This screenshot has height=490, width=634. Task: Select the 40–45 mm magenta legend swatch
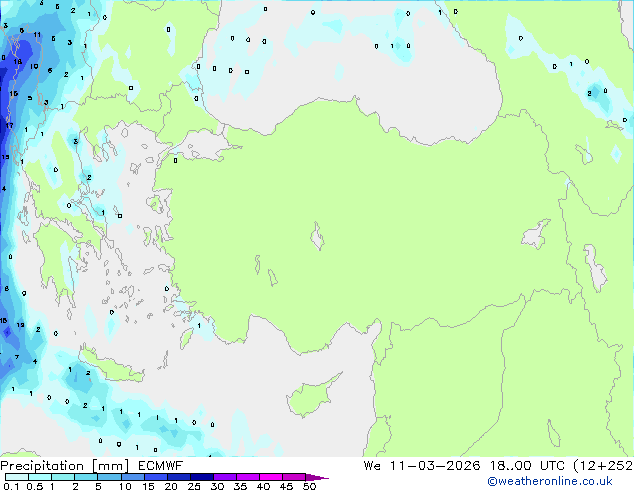271,477
